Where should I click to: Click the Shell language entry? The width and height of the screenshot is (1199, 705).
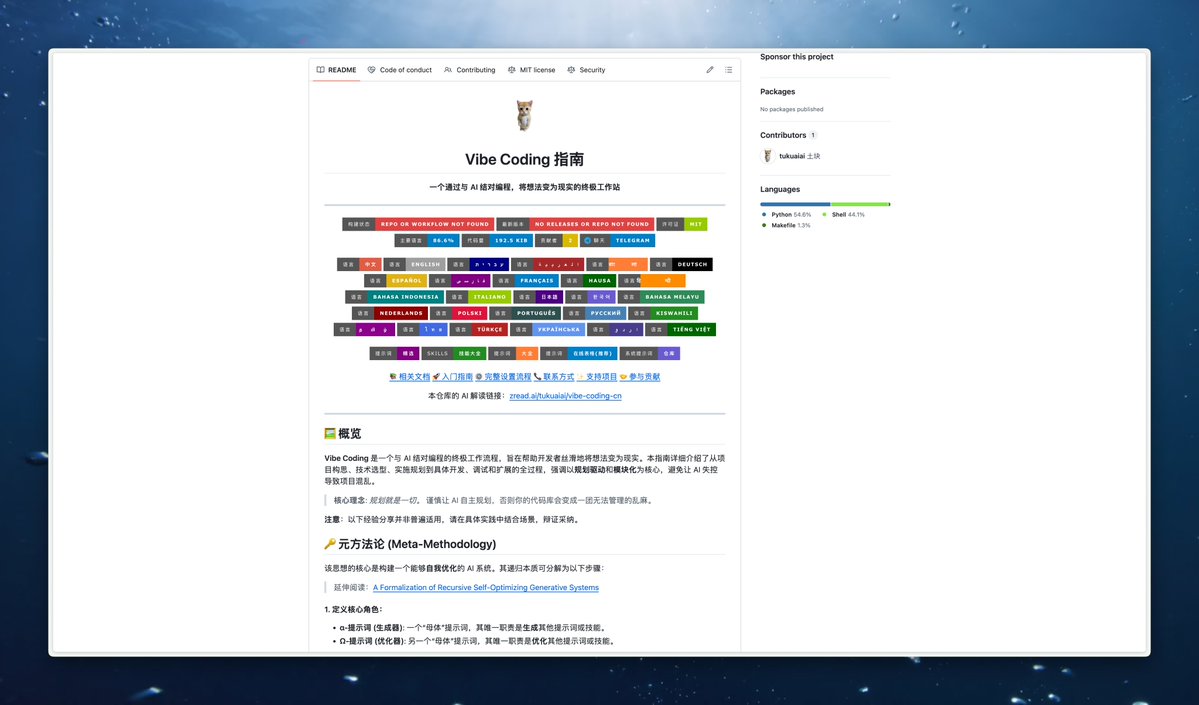point(843,215)
